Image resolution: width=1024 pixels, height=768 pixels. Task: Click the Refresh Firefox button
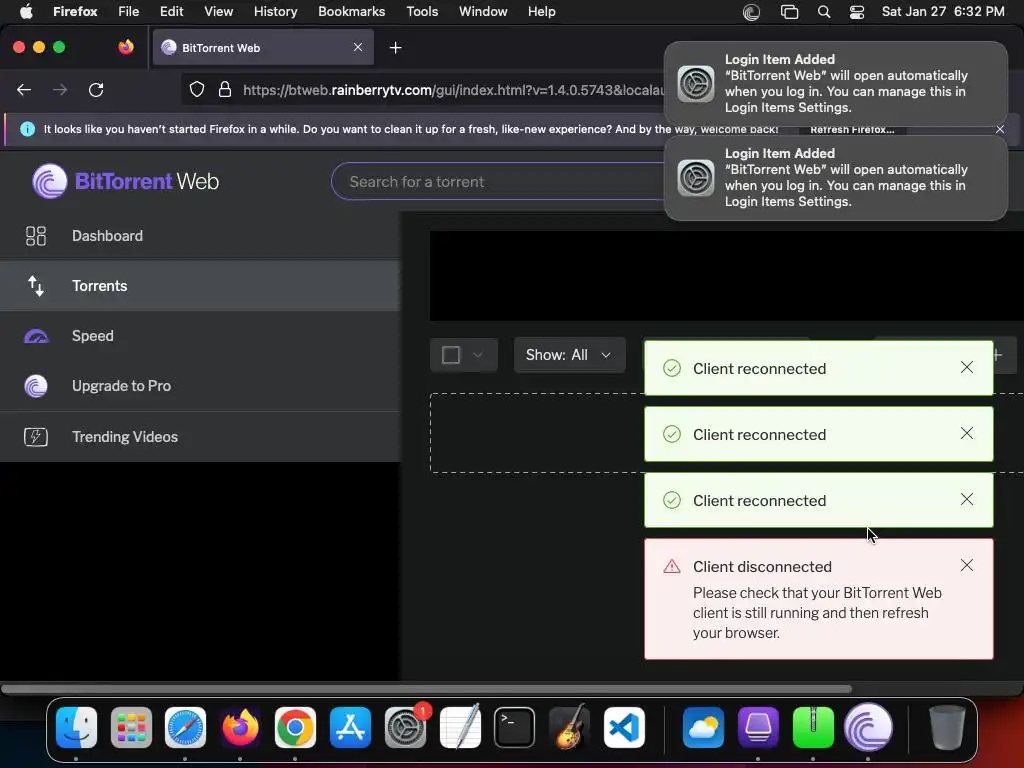click(x=852, y=129)
